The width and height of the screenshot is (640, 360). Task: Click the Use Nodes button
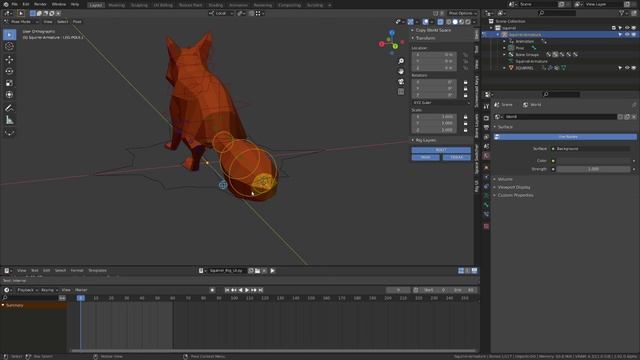(x=565, y=137)
